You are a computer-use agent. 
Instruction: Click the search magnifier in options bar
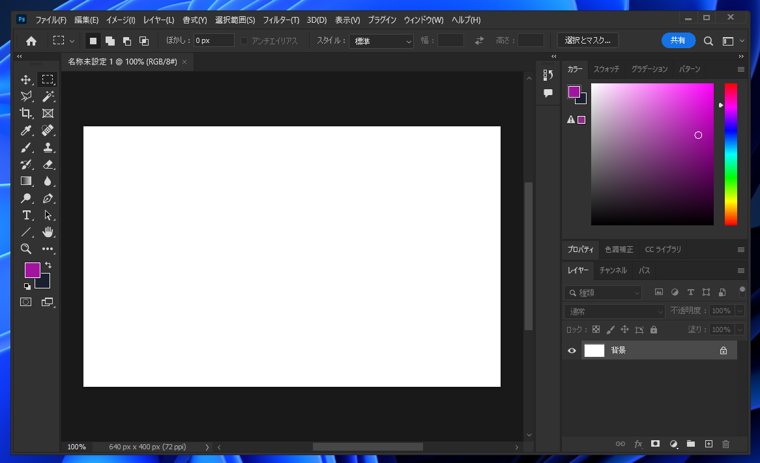(708, 41)
